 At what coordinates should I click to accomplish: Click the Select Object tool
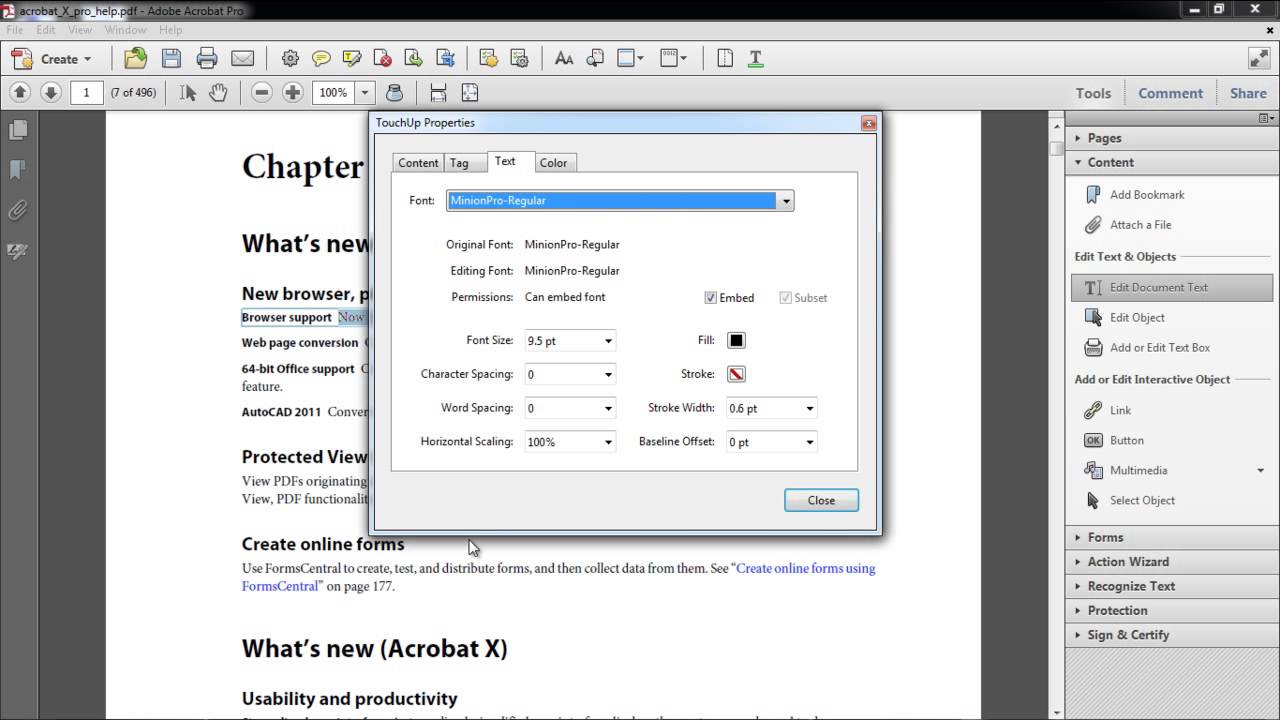click(1142, 500)
